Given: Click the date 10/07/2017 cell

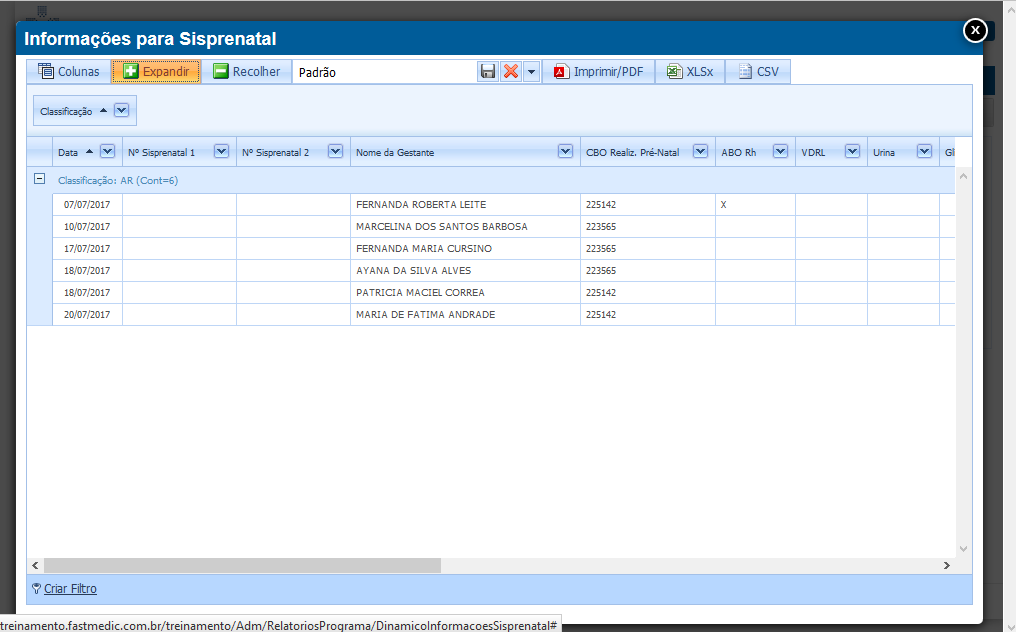Looking at the screenshot, I should [87, 226].
